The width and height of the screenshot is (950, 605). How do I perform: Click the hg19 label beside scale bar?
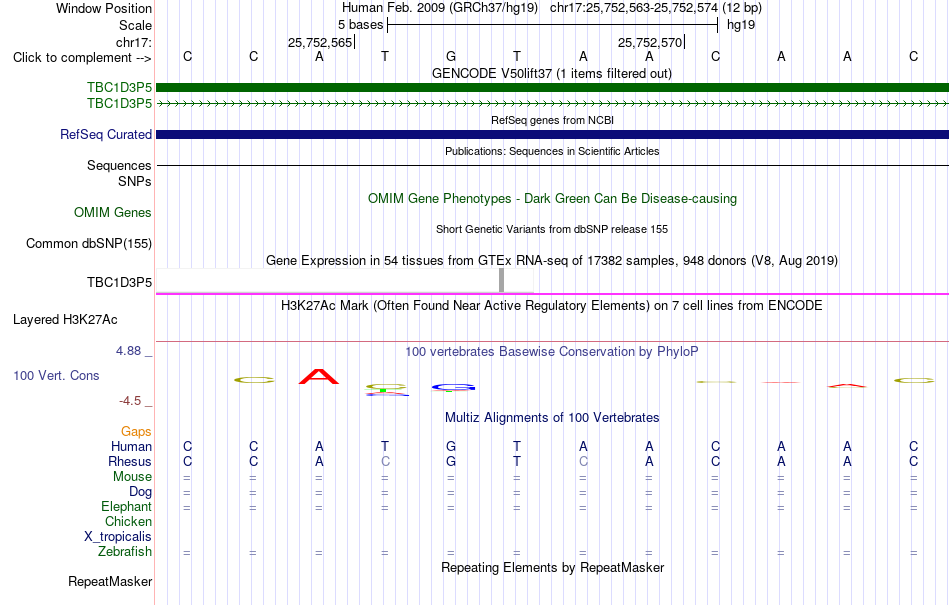coord(741,25)
